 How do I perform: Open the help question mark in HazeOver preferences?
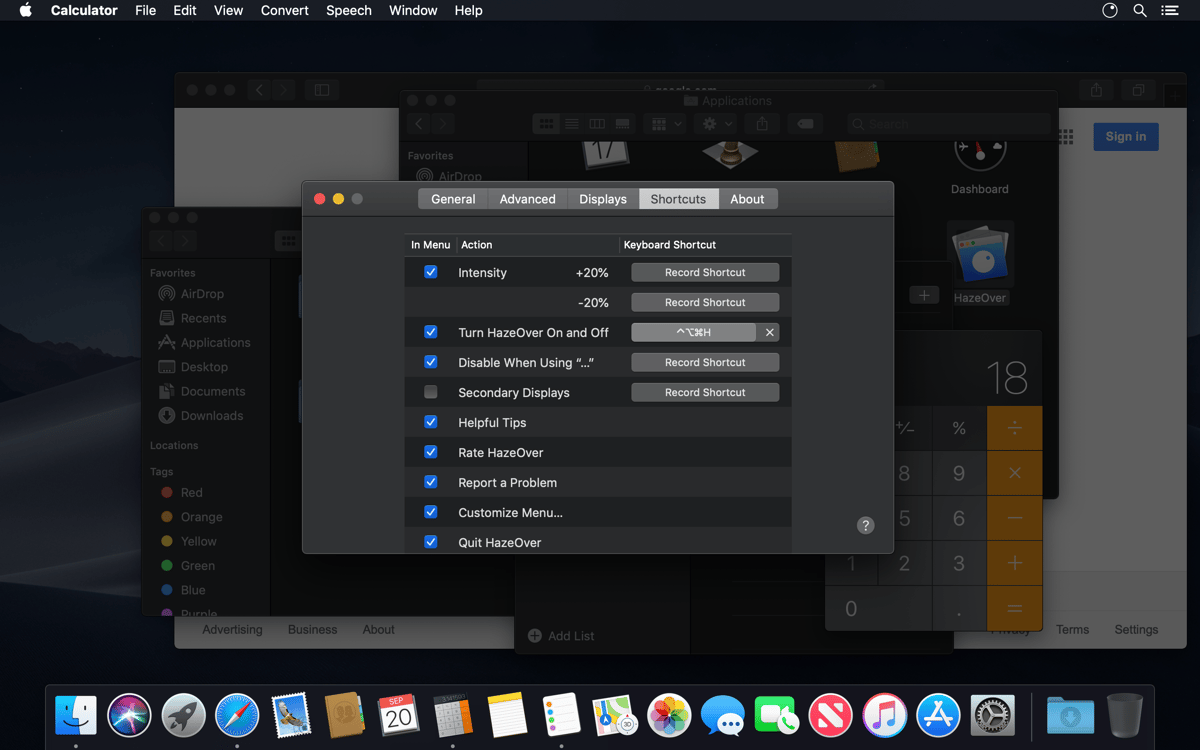[865, 525]
